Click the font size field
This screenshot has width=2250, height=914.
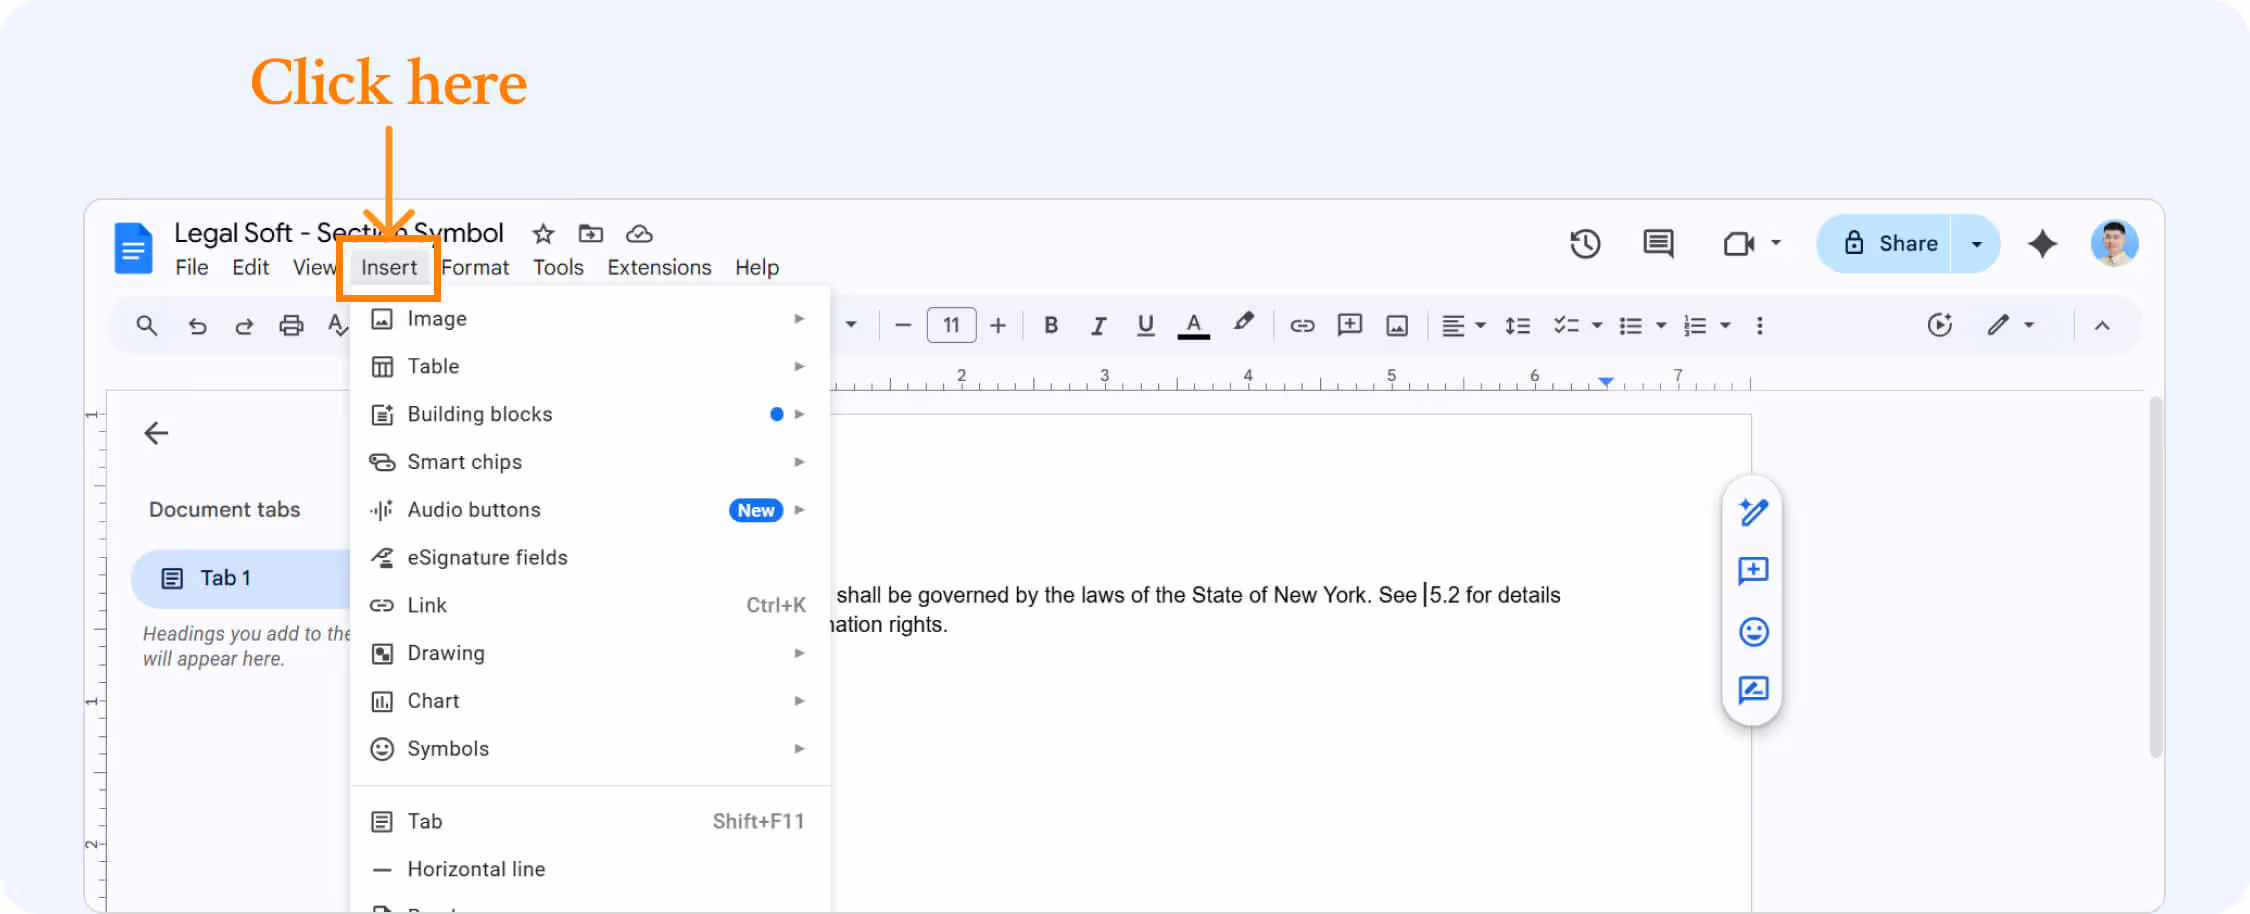951,325
